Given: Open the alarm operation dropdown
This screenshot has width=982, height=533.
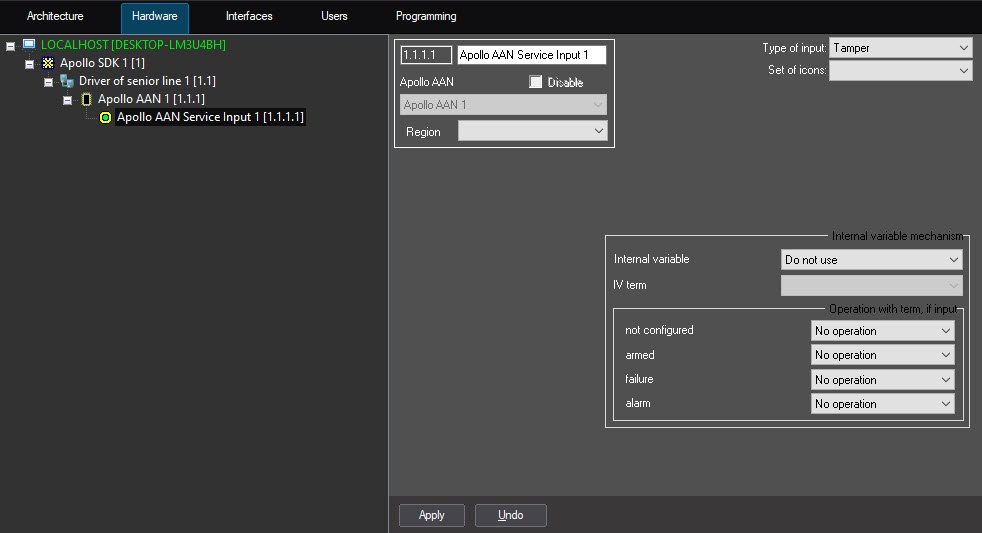Looking at the screenshot, I should pos(882,404).
